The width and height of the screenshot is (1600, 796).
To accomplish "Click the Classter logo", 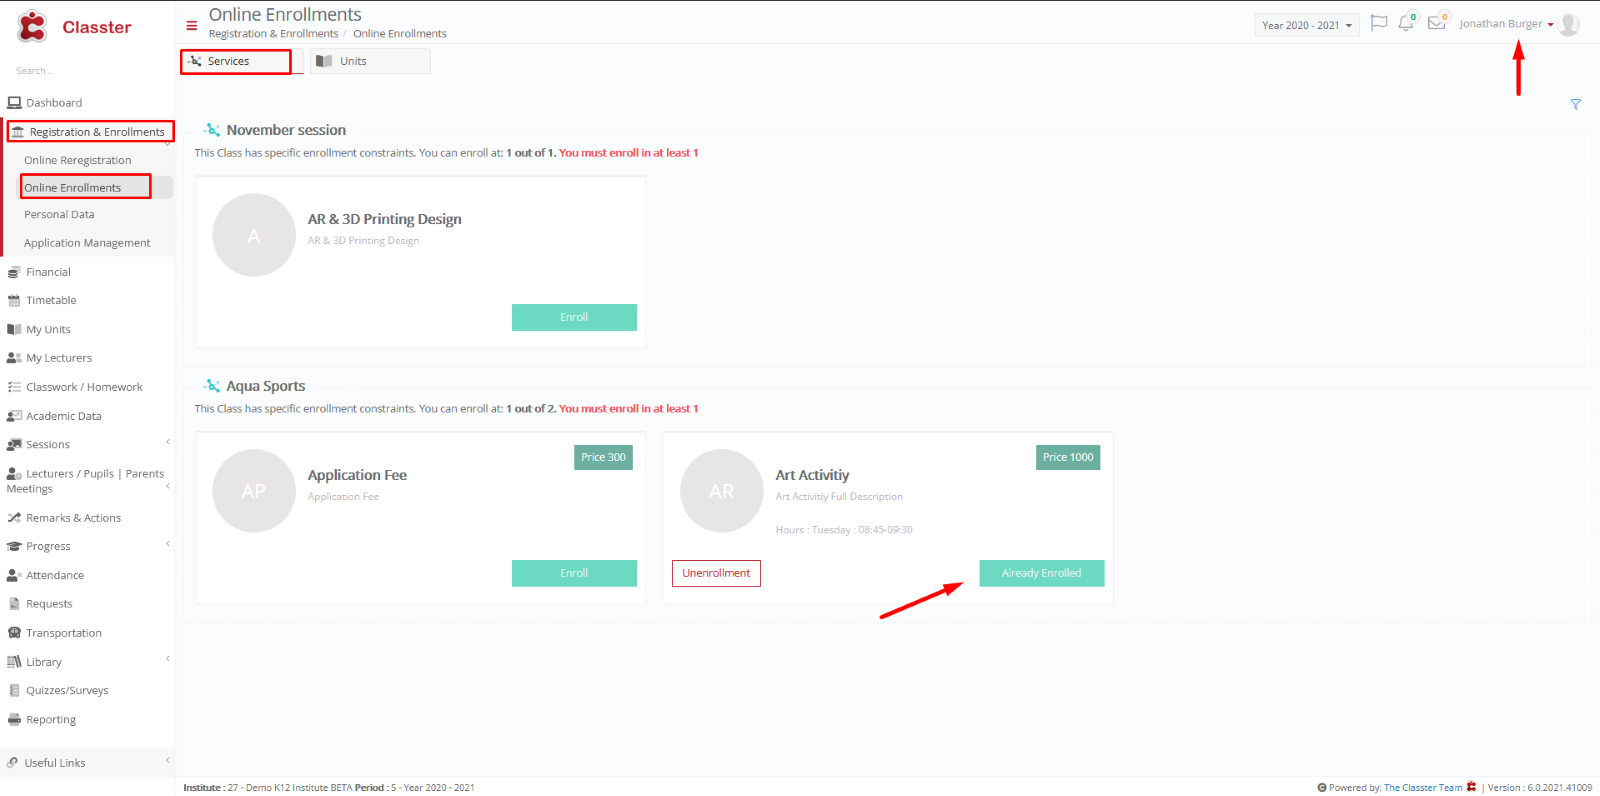I will (x=74, y=27).
